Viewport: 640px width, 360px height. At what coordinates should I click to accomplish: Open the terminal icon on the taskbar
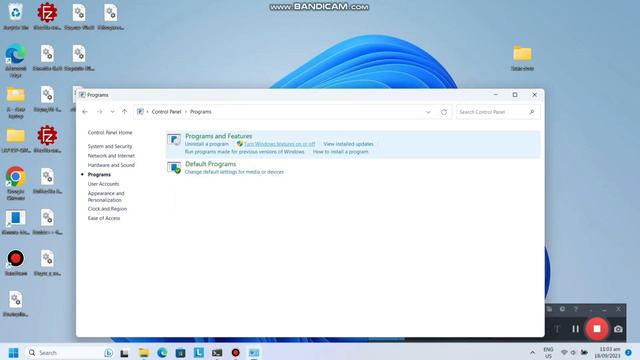click(x=217, y=353)
